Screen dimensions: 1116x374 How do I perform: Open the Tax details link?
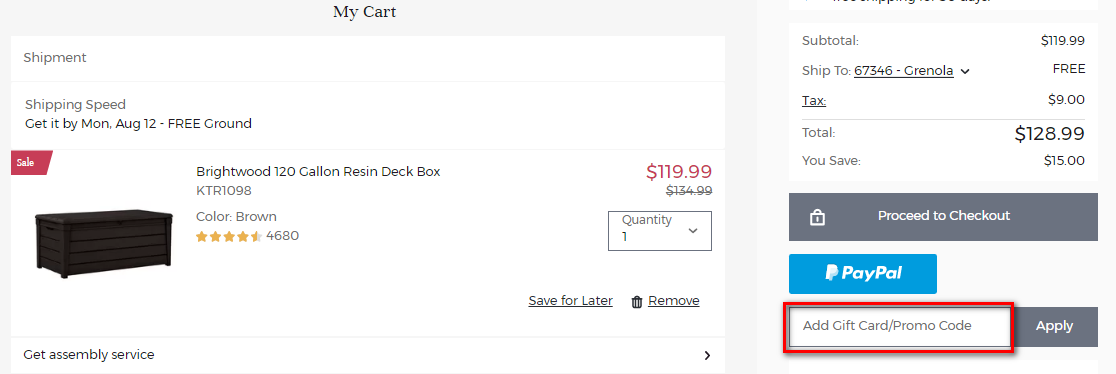[x=814, y=100]
